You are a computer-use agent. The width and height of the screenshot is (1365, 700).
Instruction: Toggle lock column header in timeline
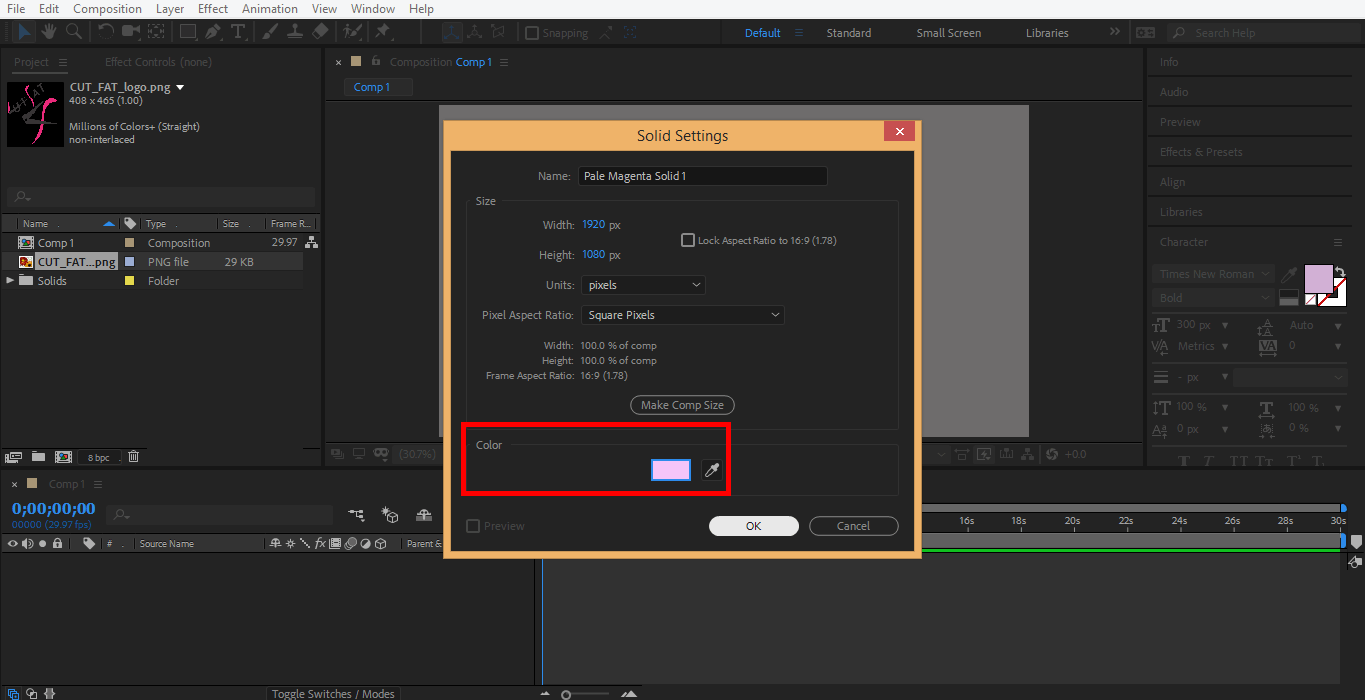[58, 544]
